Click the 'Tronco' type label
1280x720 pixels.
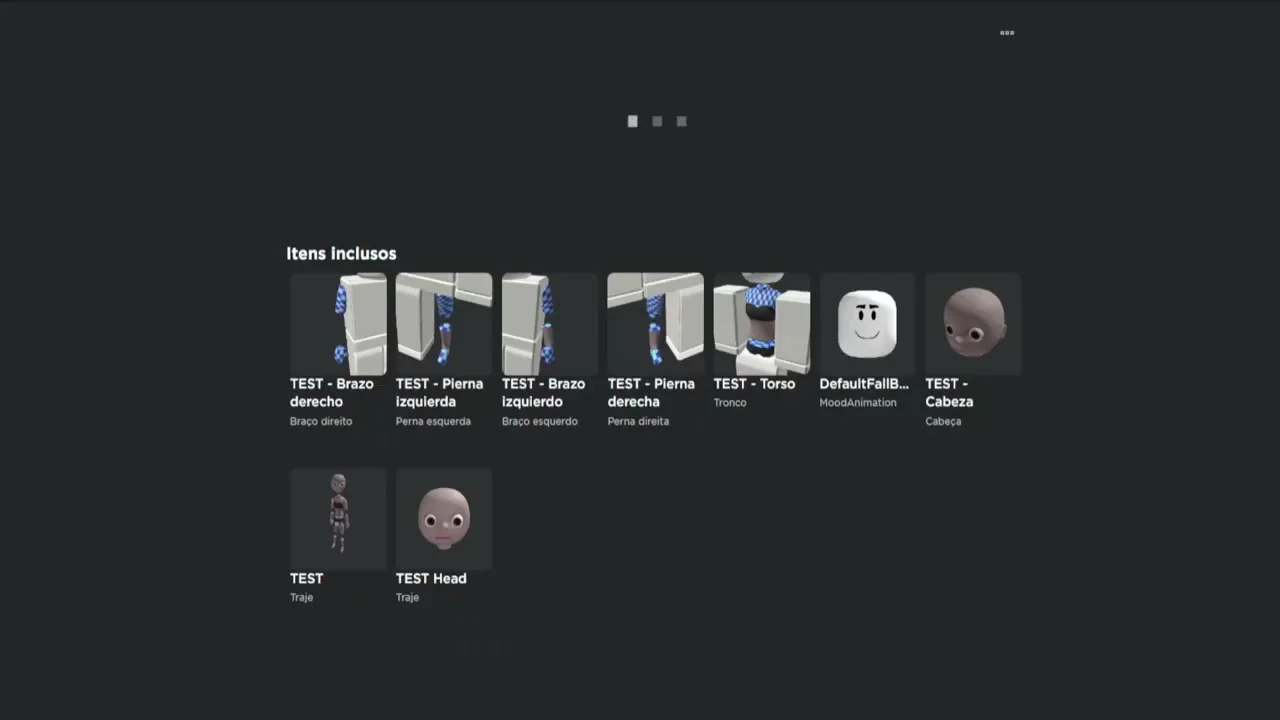(x=730, y=402)
